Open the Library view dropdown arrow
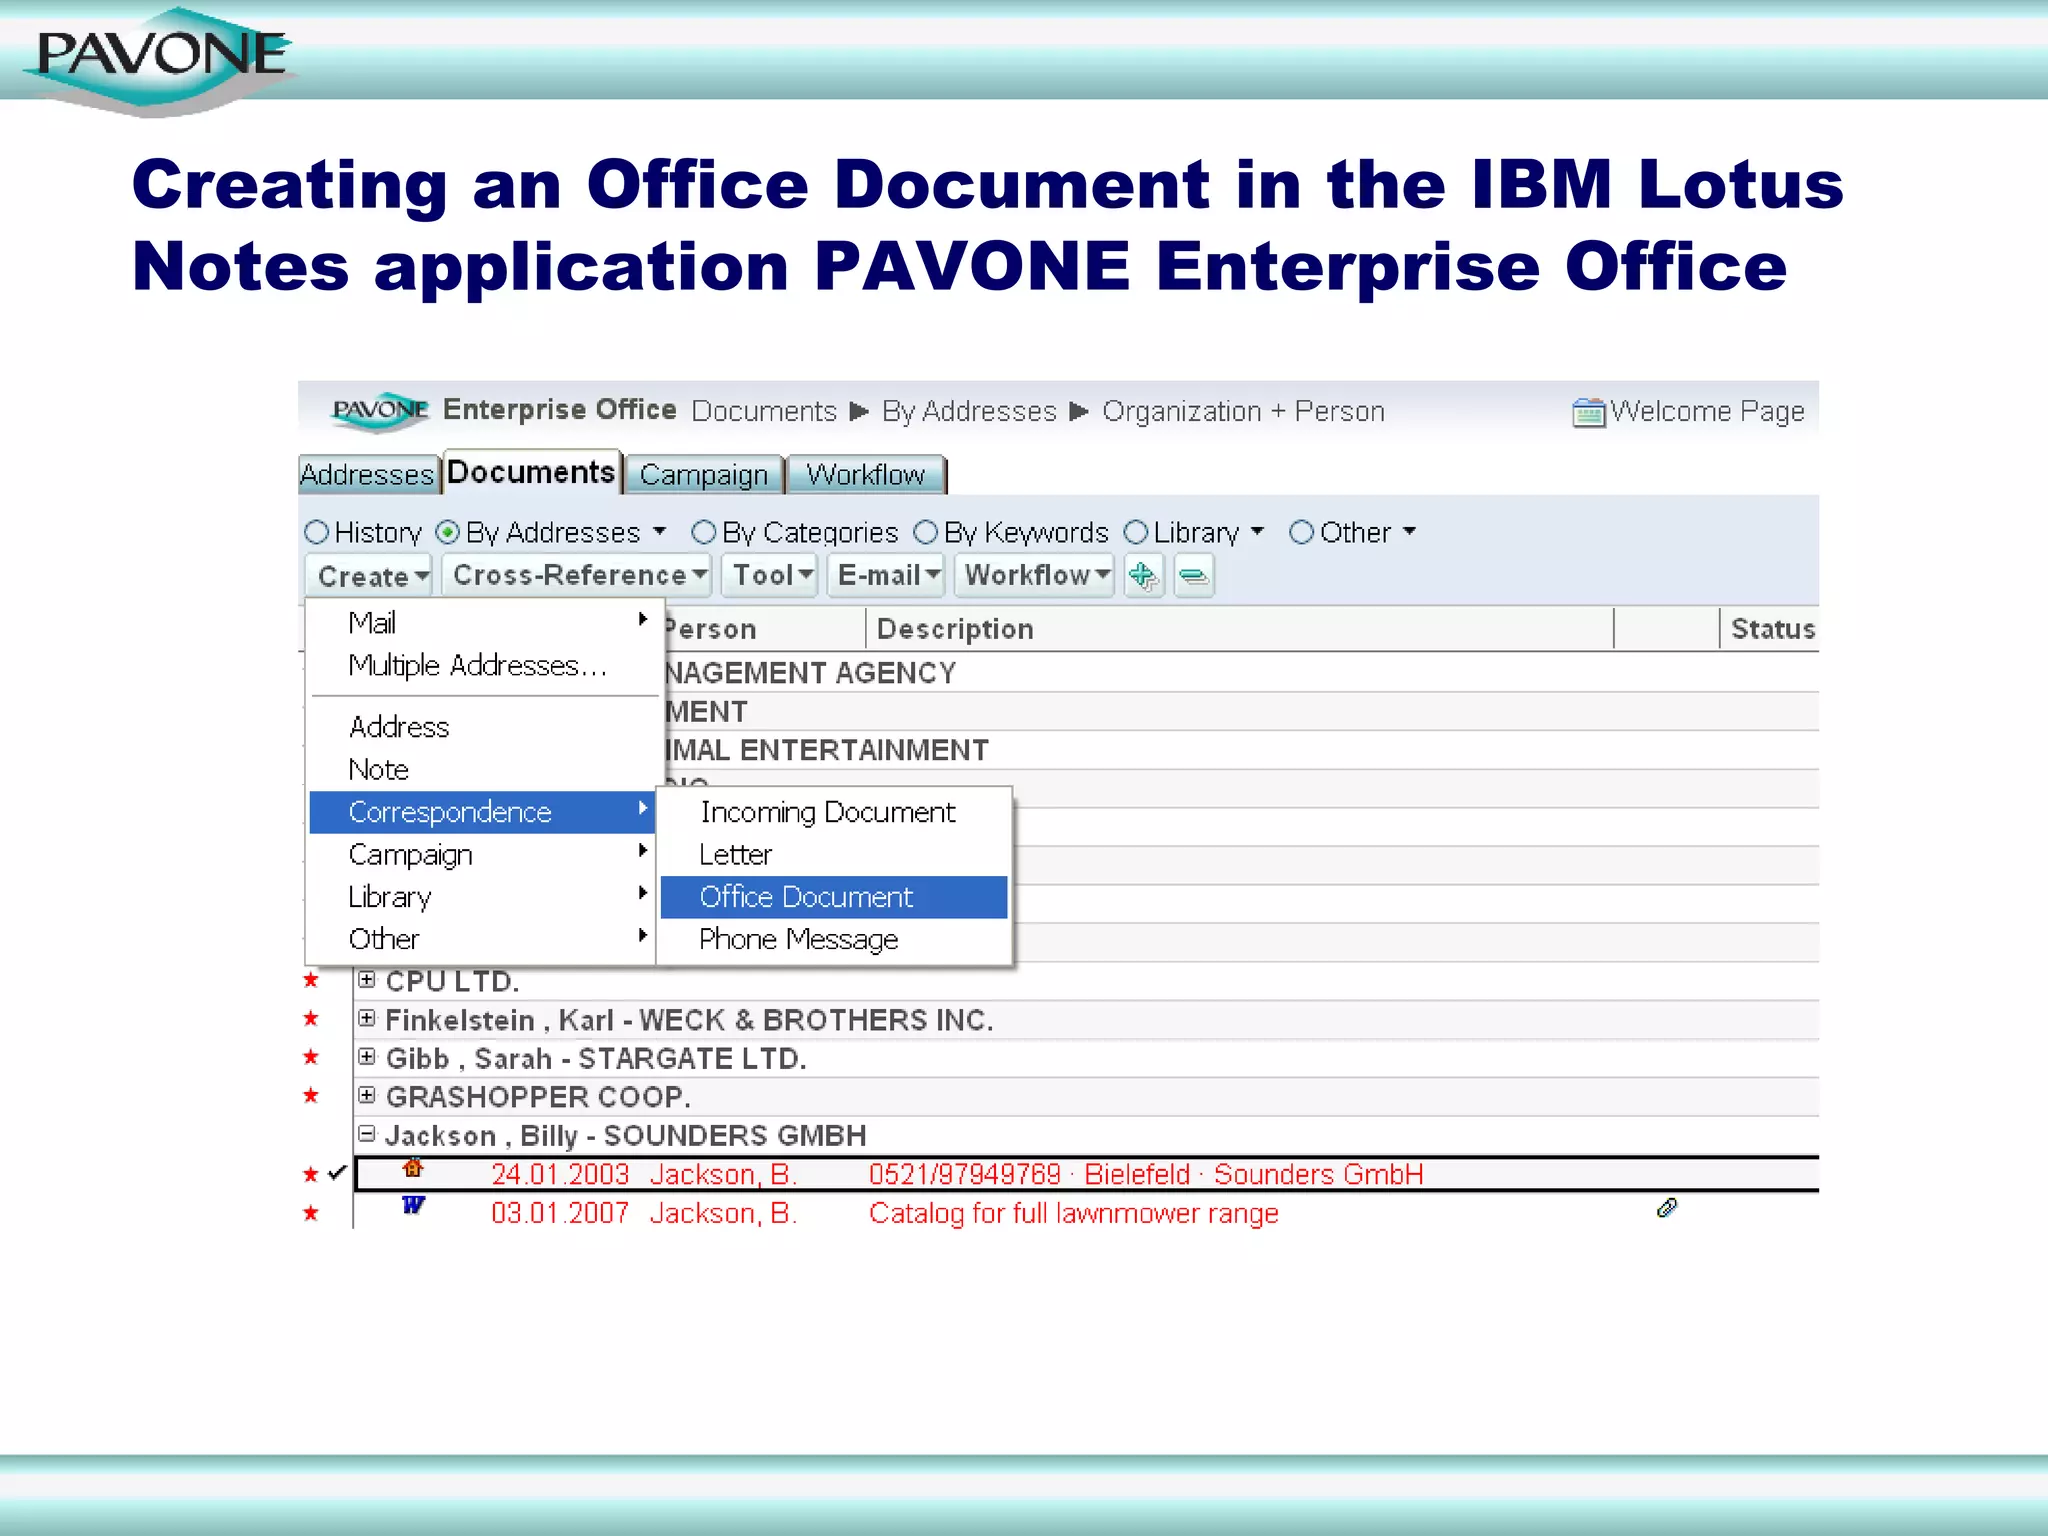Image resolution: width=2048 pixels, height=1536 pixels. (1257, 531)
